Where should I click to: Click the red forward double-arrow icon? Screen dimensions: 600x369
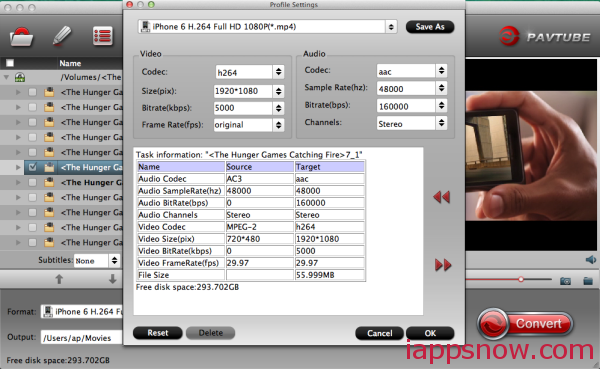pos(443,265)
